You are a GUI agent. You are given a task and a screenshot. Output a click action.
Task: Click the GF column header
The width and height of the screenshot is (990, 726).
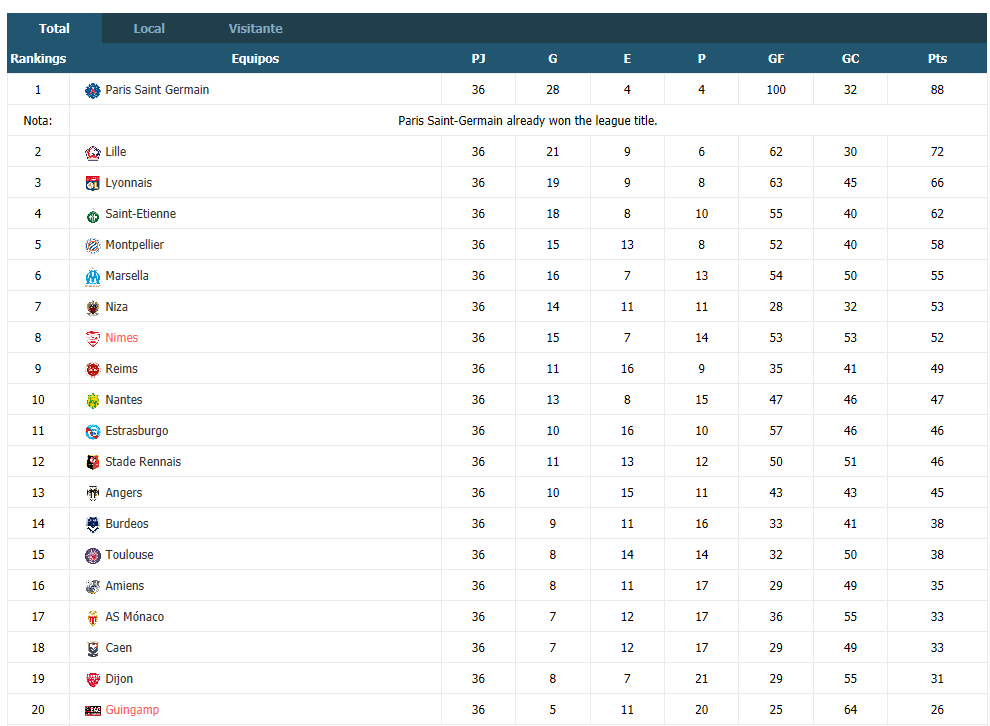776,58
